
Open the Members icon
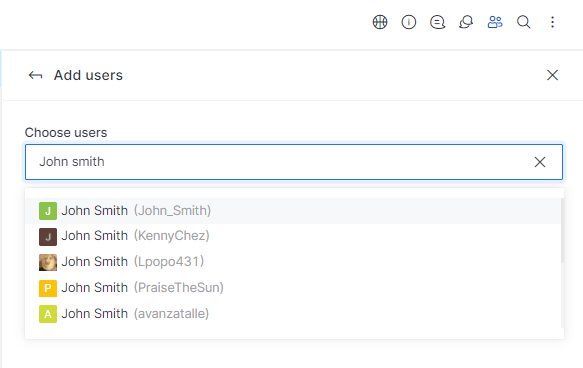coord(495,22)
